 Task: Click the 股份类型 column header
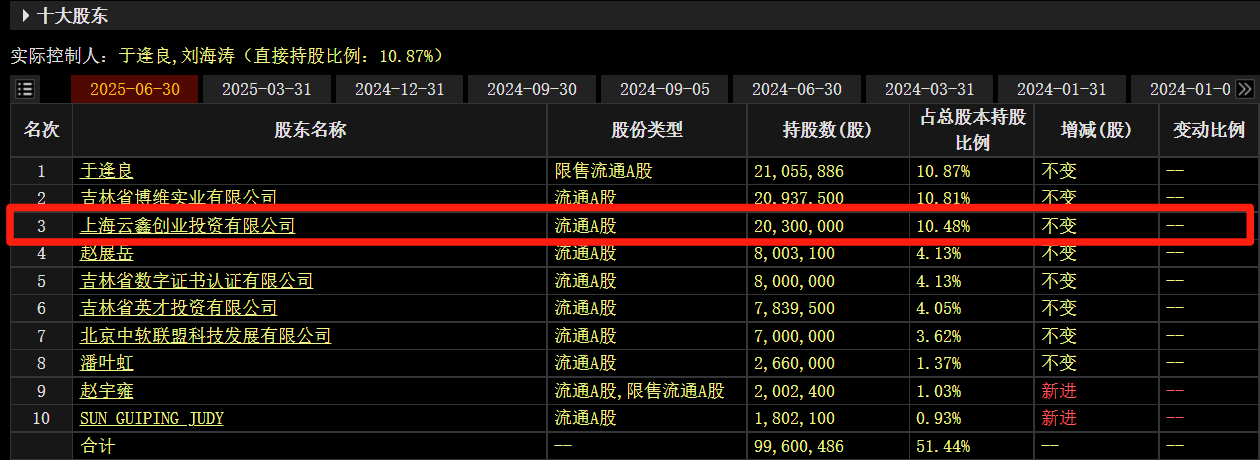click(647, 130)
